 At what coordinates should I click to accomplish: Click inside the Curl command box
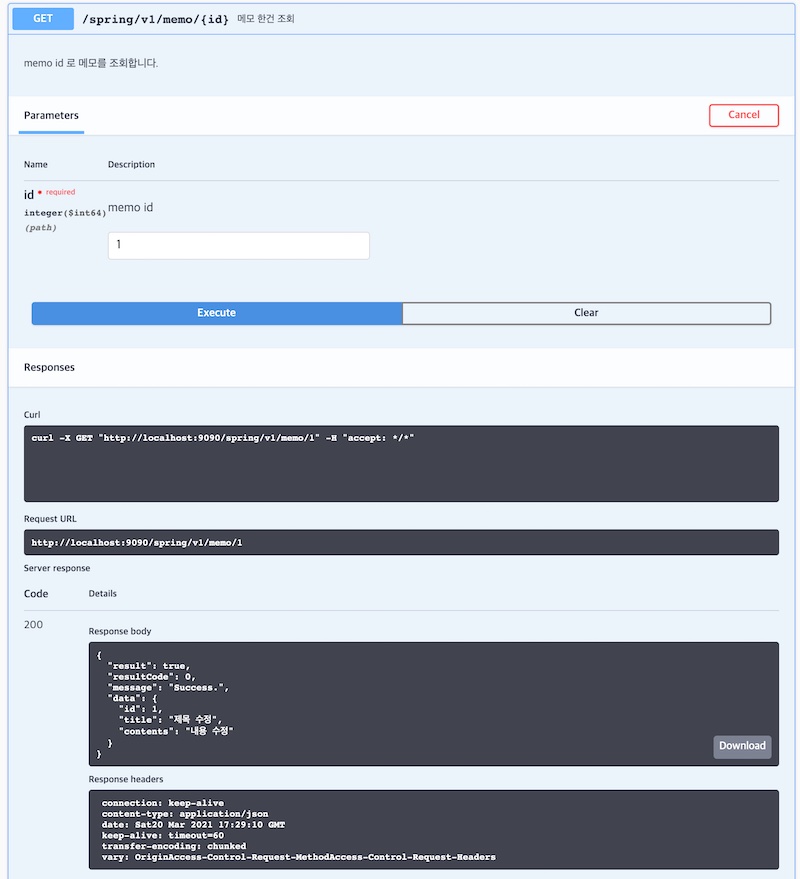tap(401, 464)
